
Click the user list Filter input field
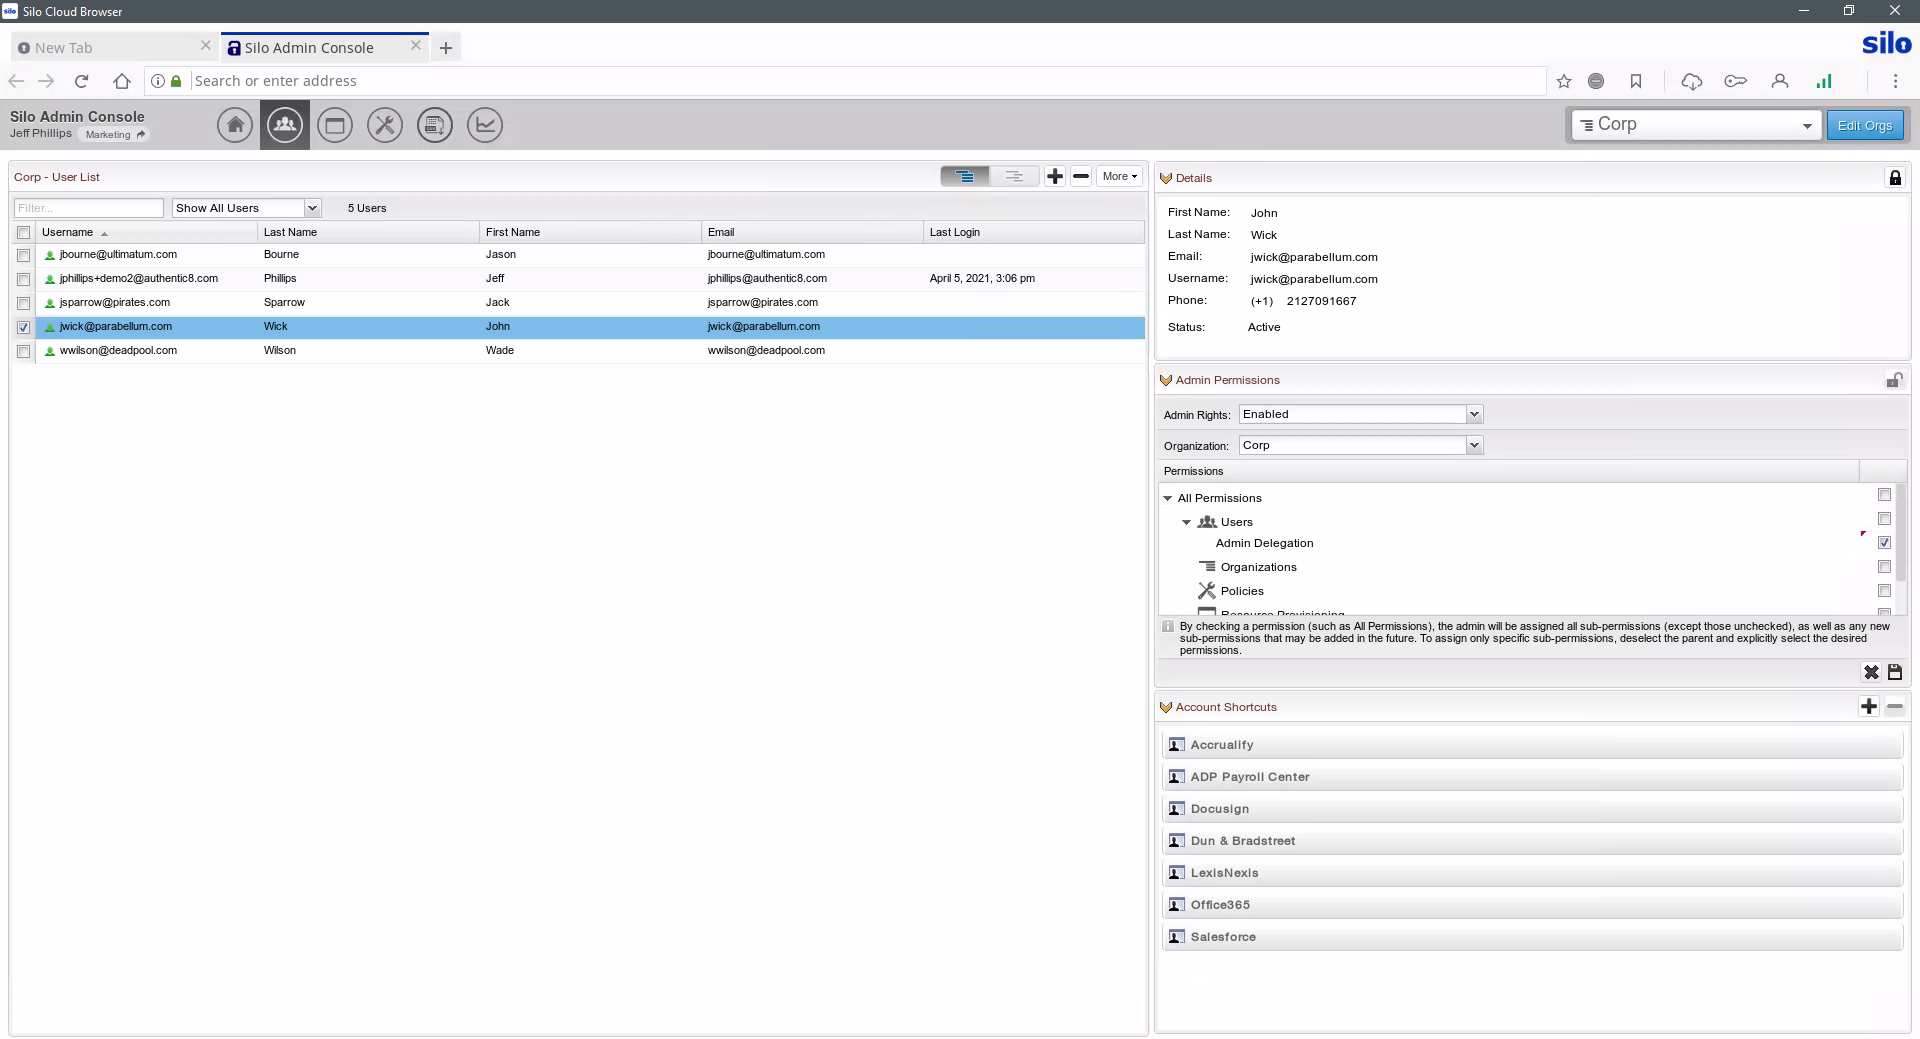click(x=88, y=208)
